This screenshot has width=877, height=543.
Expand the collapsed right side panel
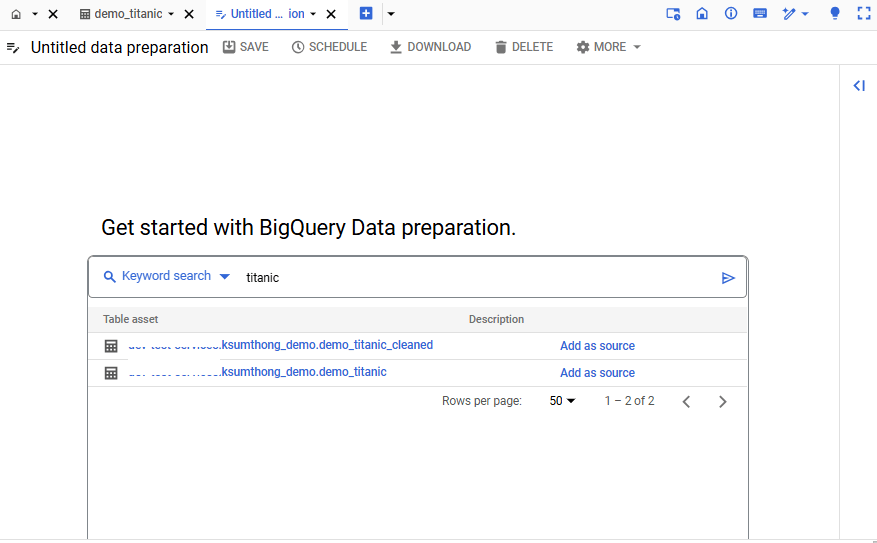pyautogui.click(x=858, y=86)
